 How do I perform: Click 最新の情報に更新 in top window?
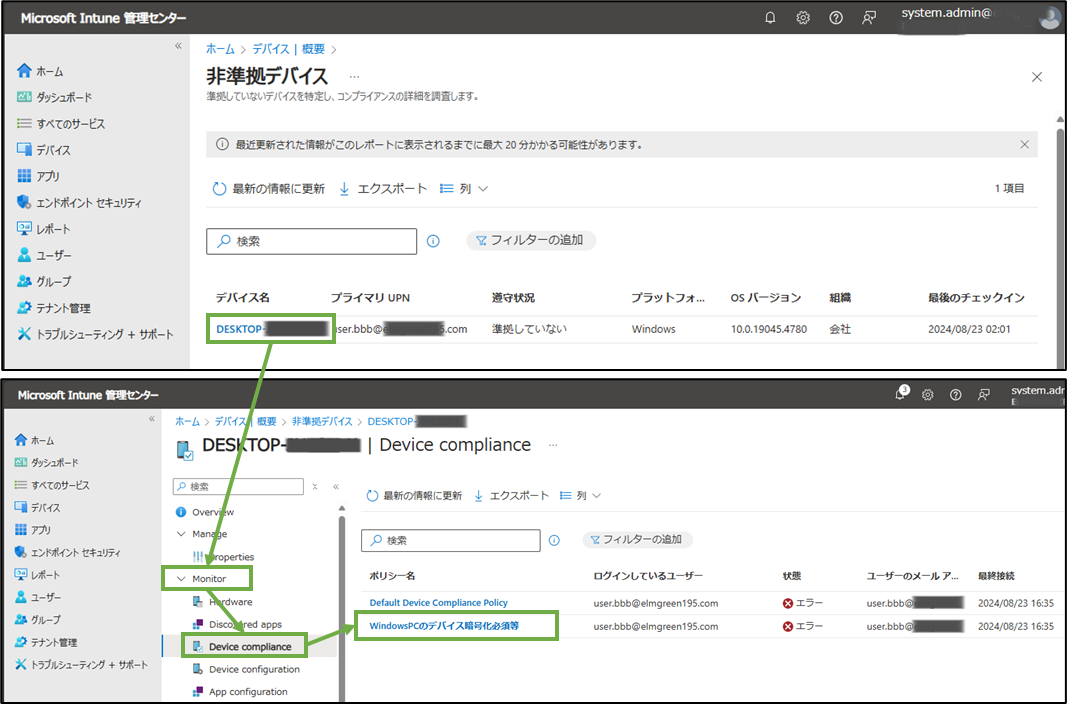[269, 188]
